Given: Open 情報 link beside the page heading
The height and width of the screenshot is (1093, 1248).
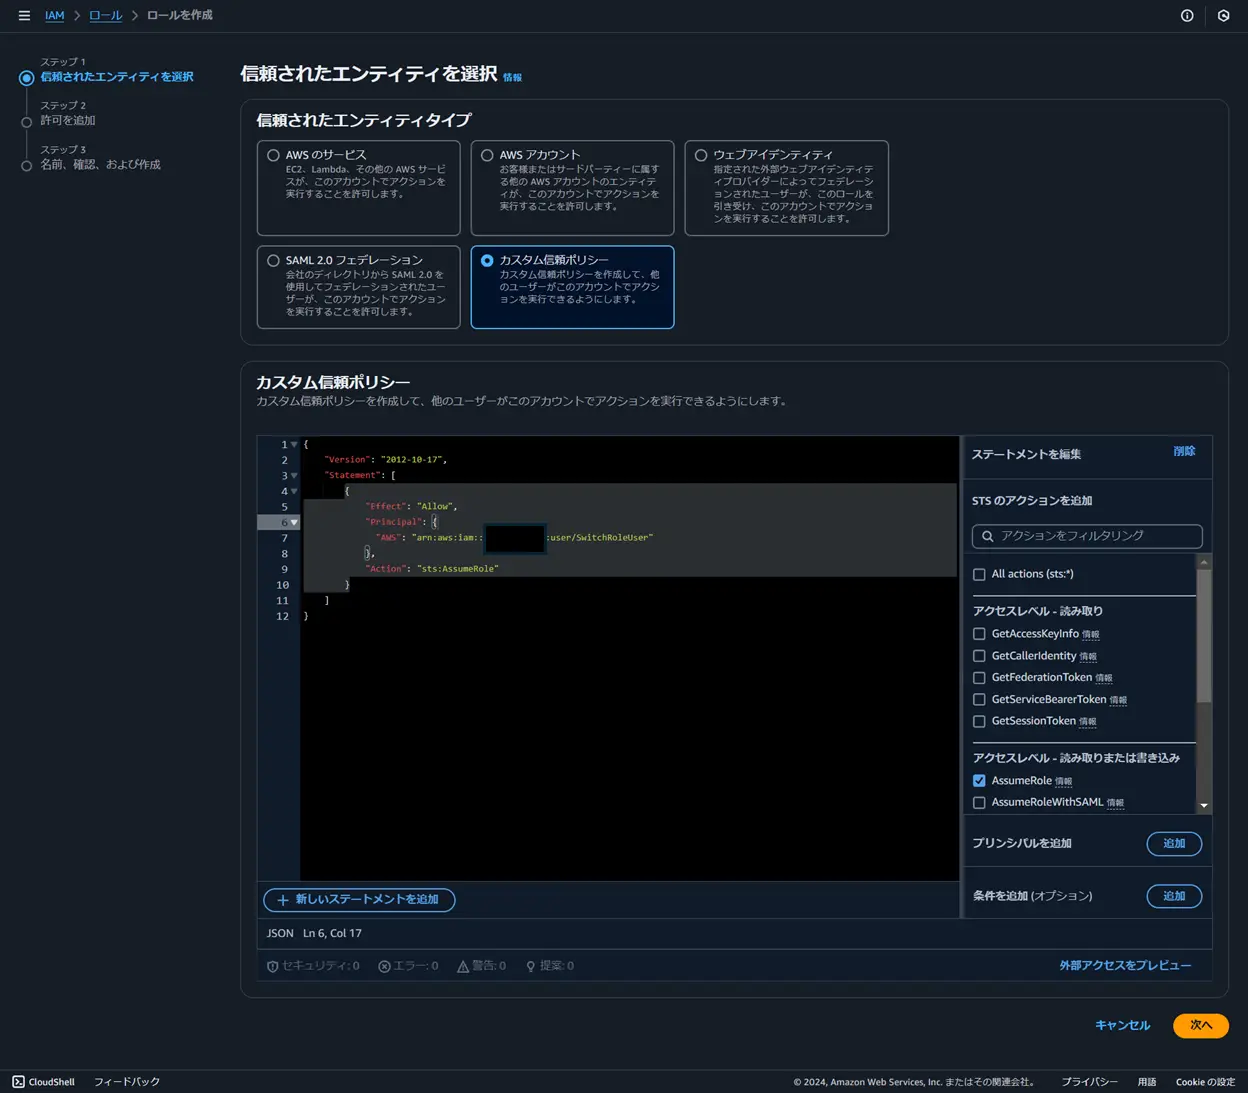Looking at the screenshot, I should (512, 77).
